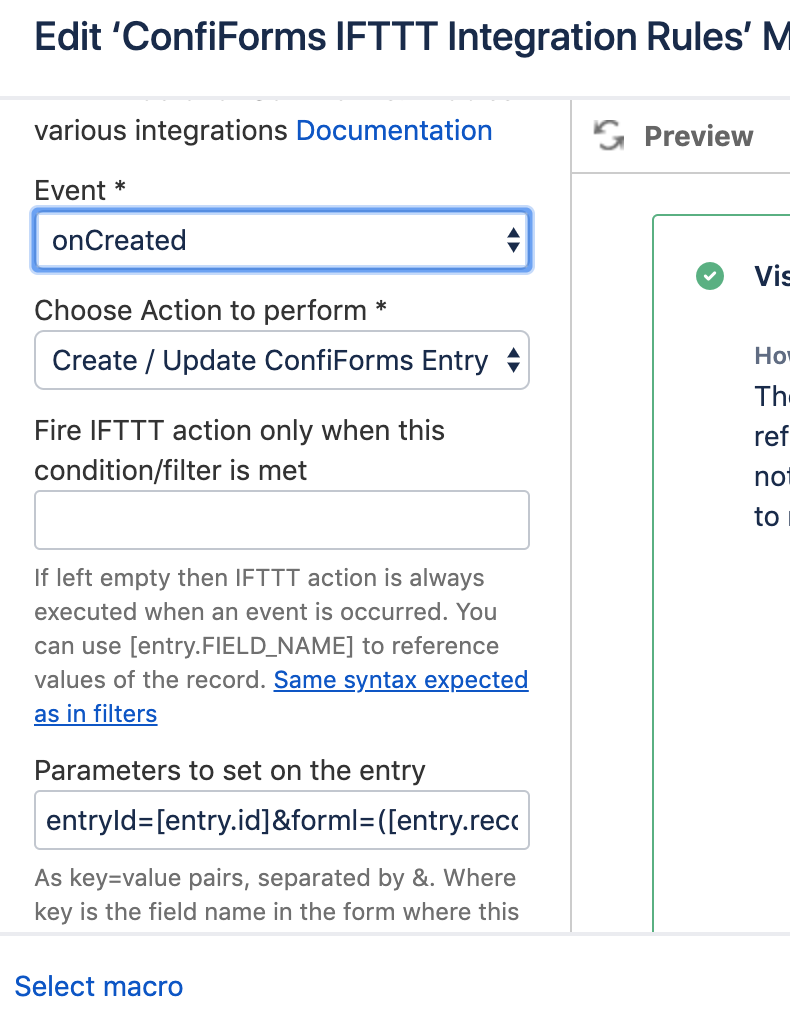The height and width of the screenshot is (1026, 790).
Task: Click the 'Fire IFTTT action' condition label
Action: (240, 450)
